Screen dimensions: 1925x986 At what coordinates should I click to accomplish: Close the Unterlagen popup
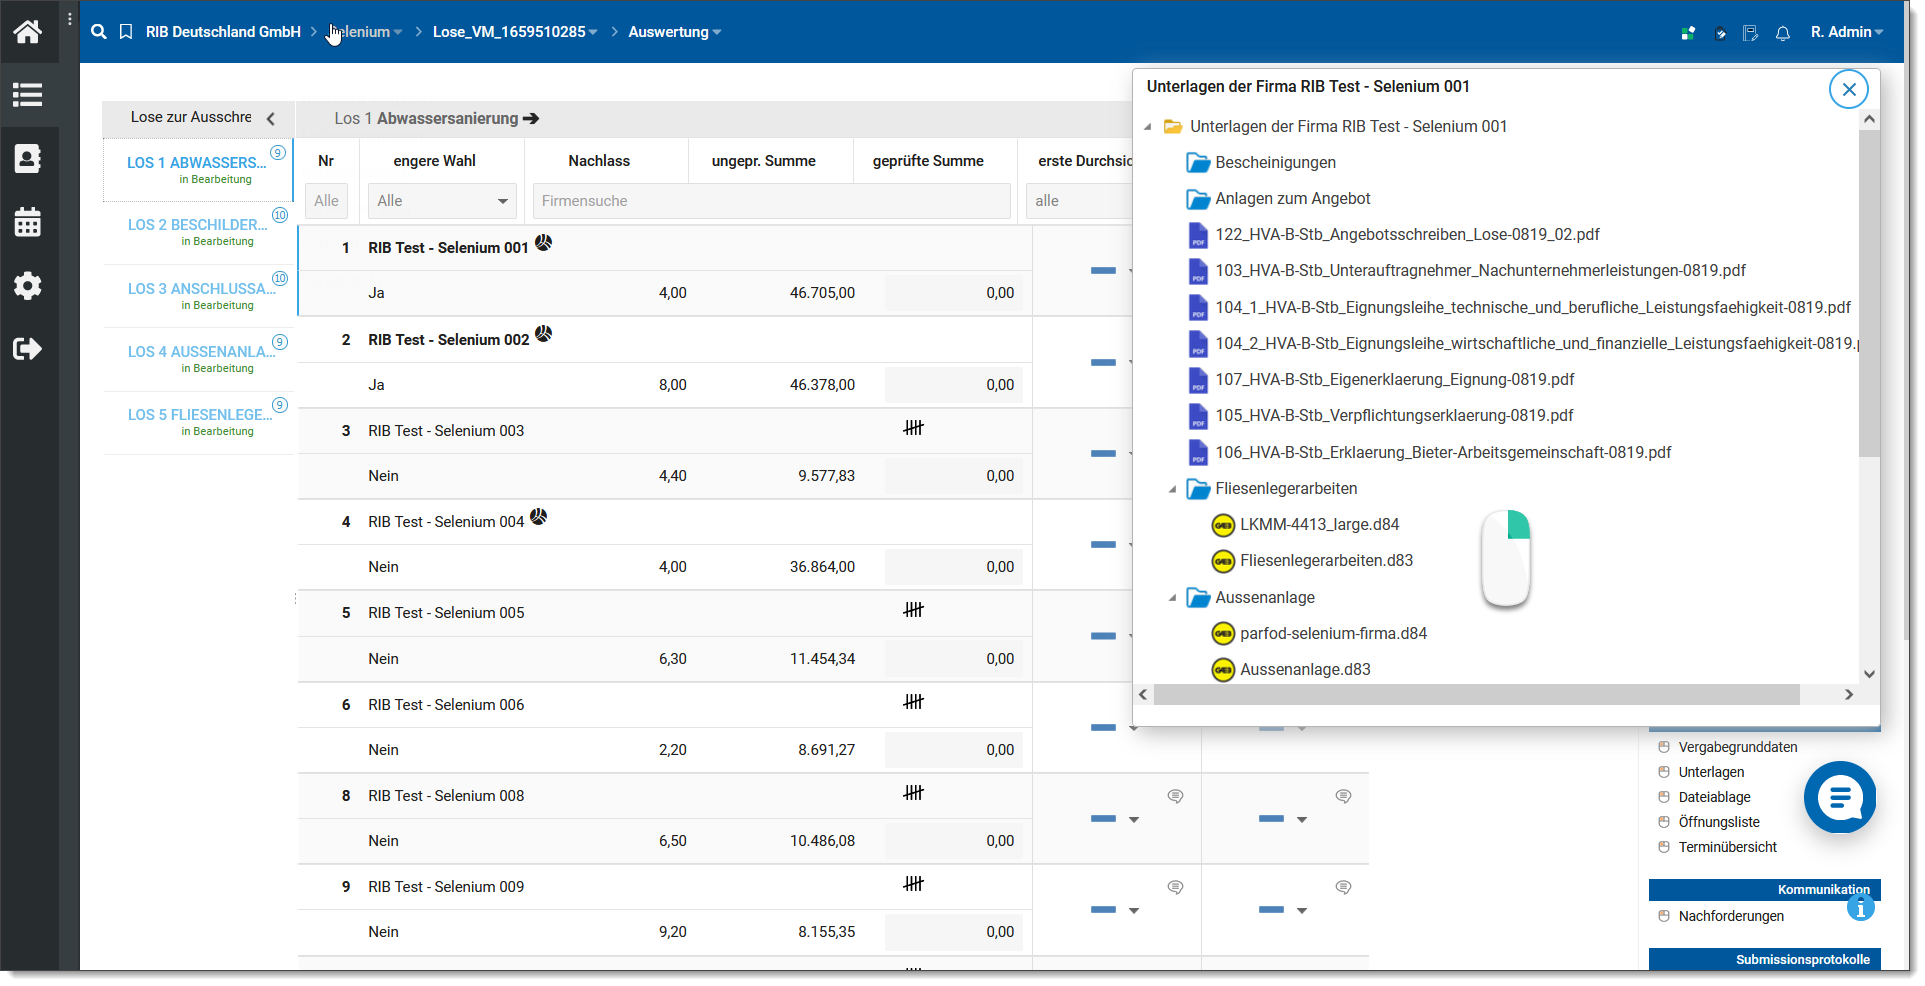tap(1849, 89)
